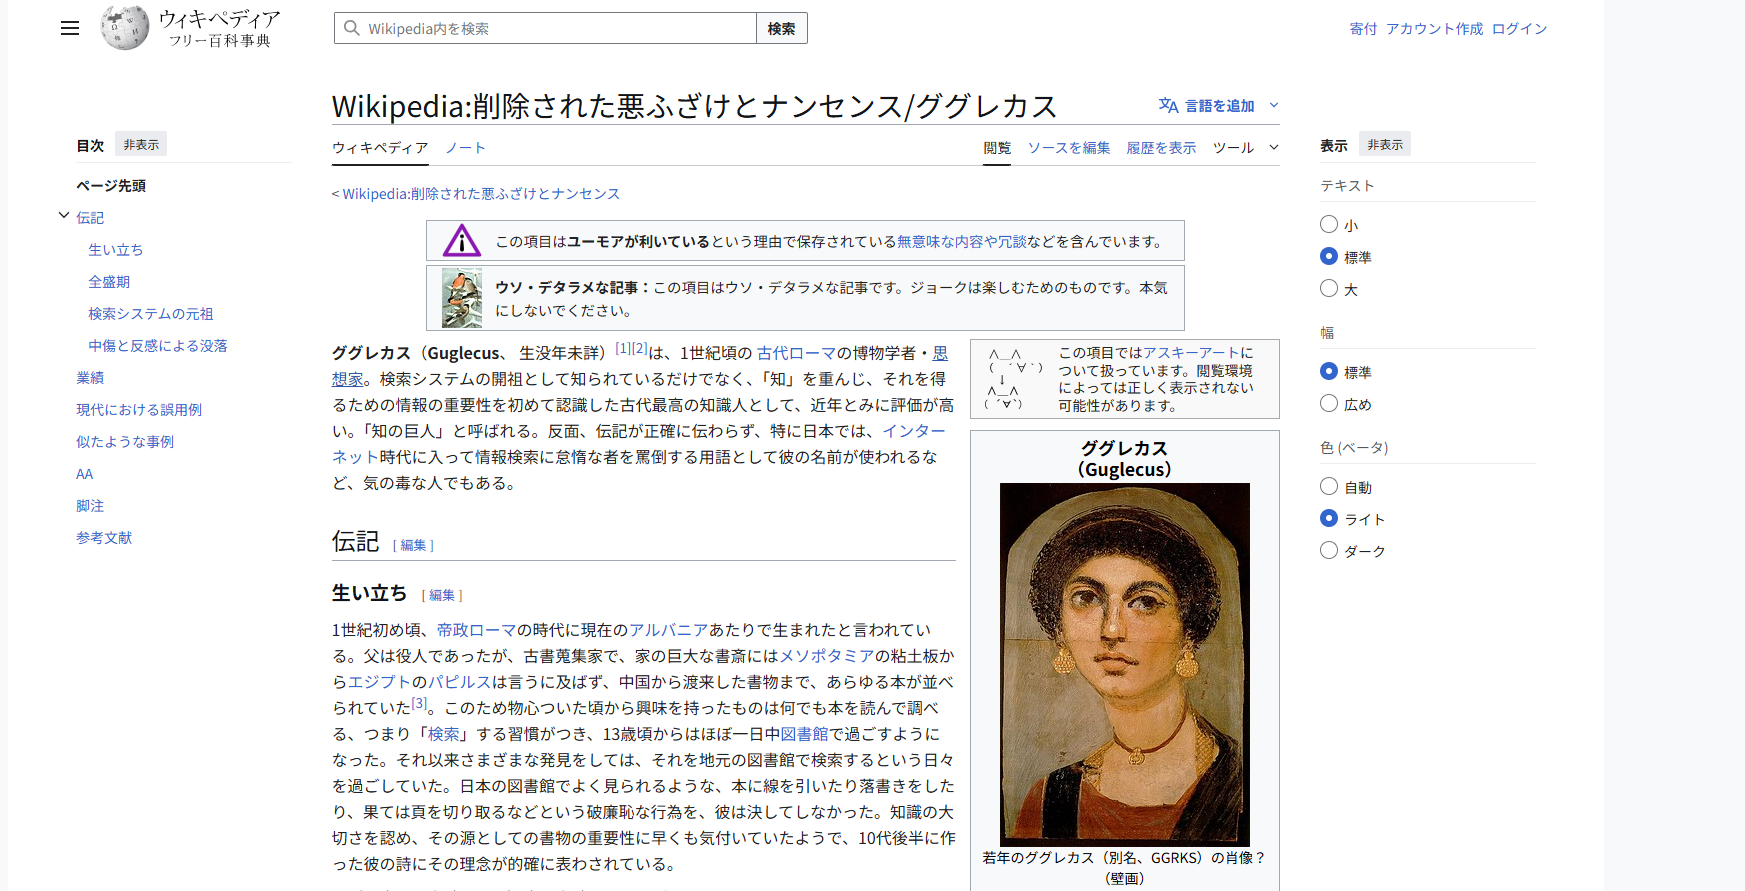Open the 言語を追加 dropdown arrow
The width and height of the screenshot is (1745, 891).
1274,105
